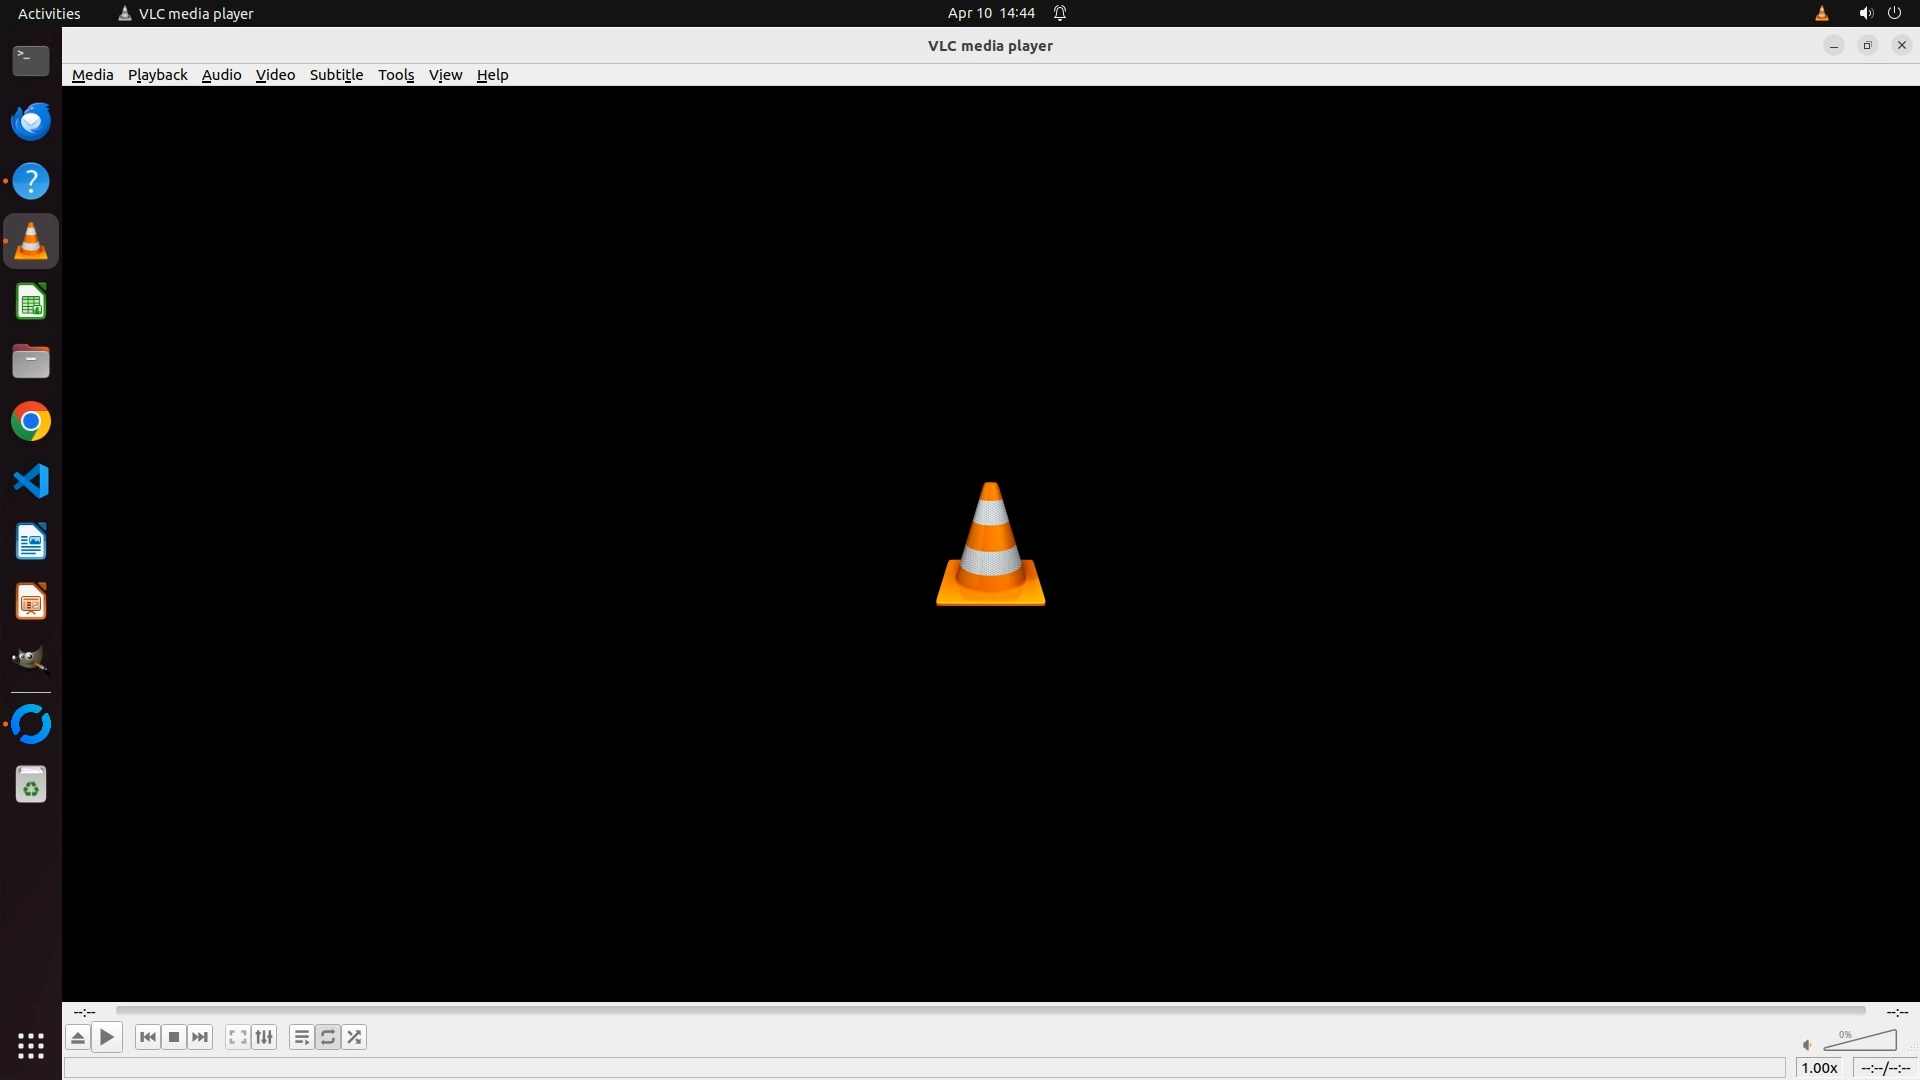This screenshot has height=1080, width=1920.
Task: Toggle fullscreen video mode
Action: [237, 1037]
